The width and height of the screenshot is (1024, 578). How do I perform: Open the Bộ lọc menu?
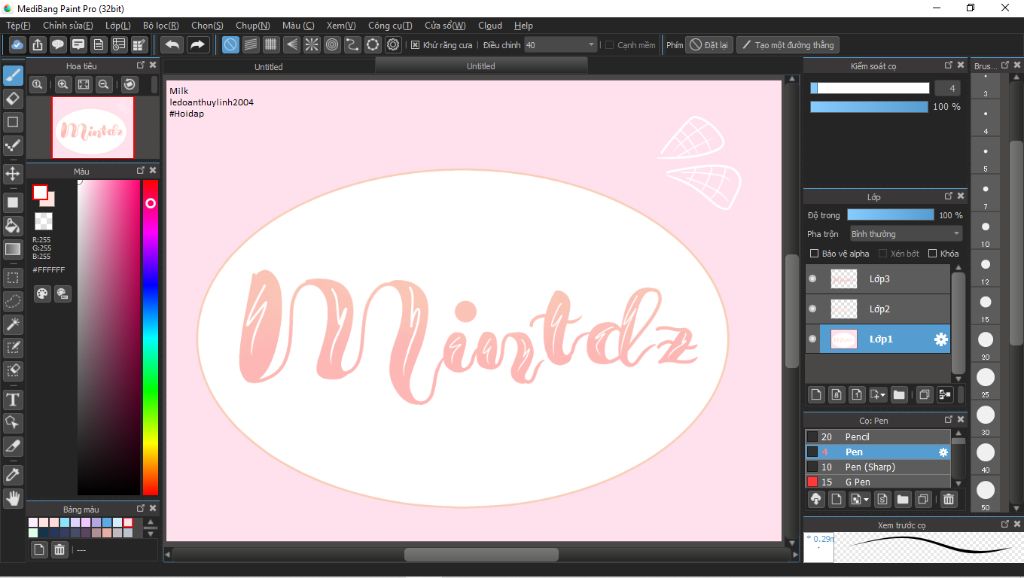tap(160, 25)
